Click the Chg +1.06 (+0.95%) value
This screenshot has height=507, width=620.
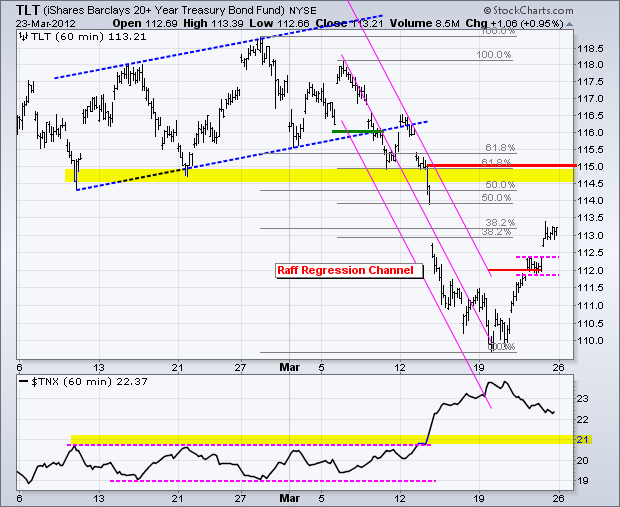[514, 23]
